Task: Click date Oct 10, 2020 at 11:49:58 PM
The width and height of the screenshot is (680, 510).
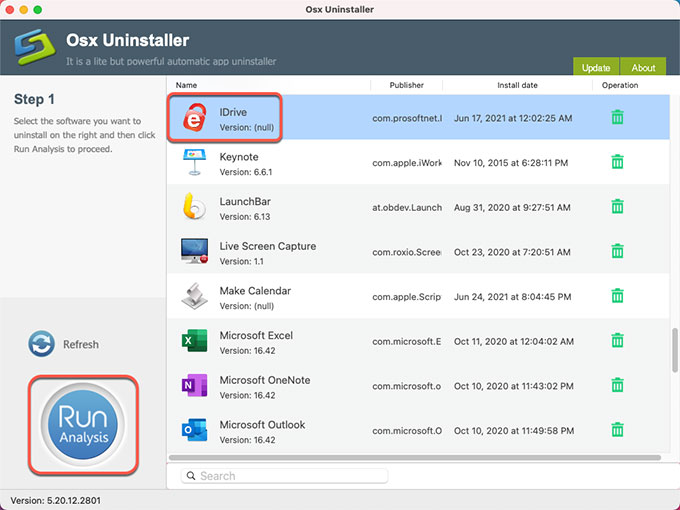Action: [514, 431]
